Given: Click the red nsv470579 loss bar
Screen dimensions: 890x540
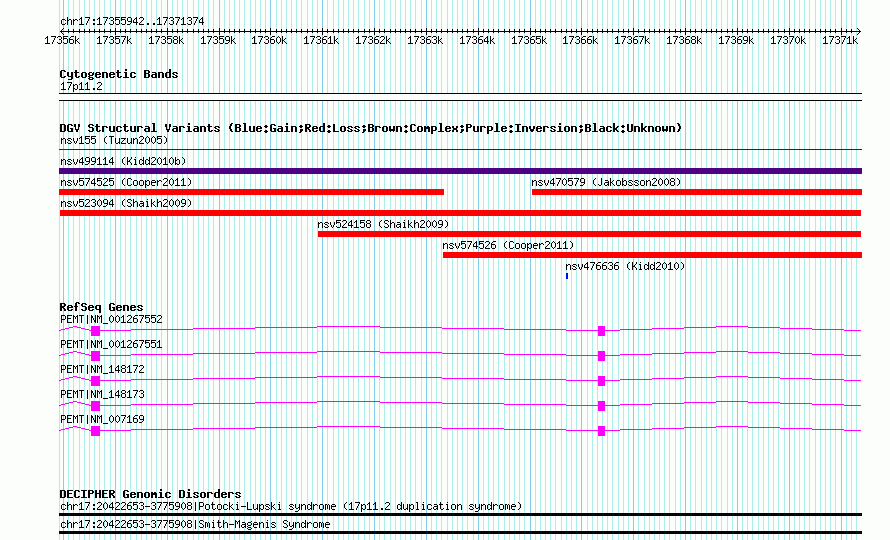Looking at the screenshot, I should tap(697, 192).
